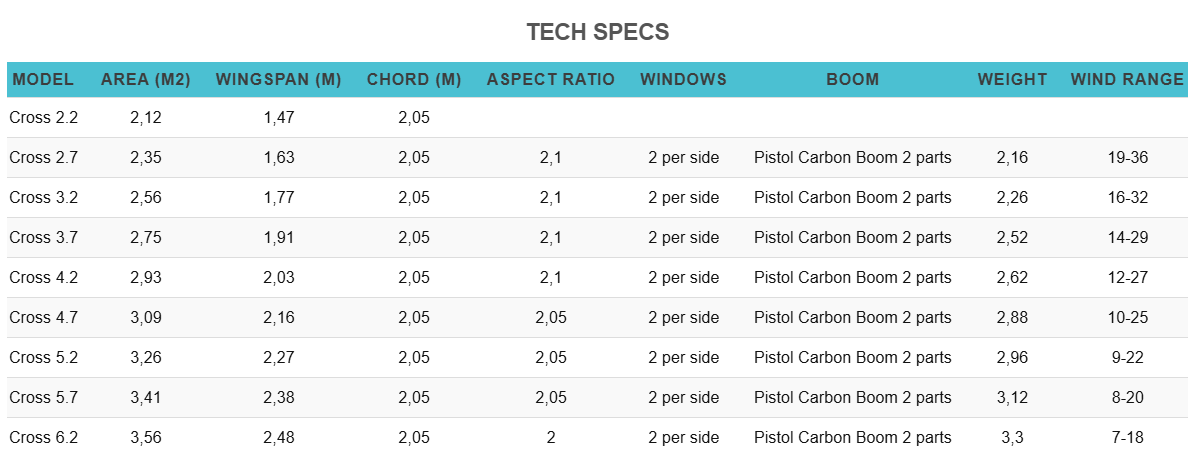The height and width of the screenshot is (475, 1200).
Task: Click the MODEL column header
Action: pyautogui.click(x=43, y=80)
